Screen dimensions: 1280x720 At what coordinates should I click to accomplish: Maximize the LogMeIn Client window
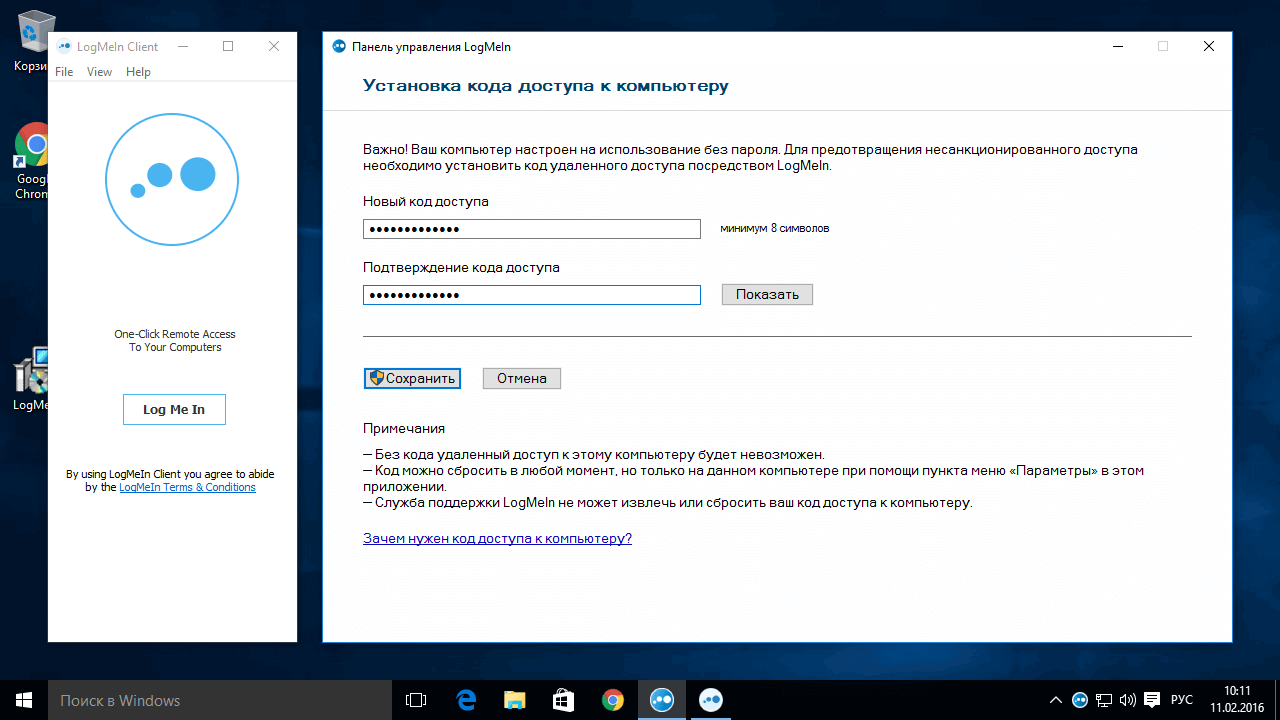[228, 46]
